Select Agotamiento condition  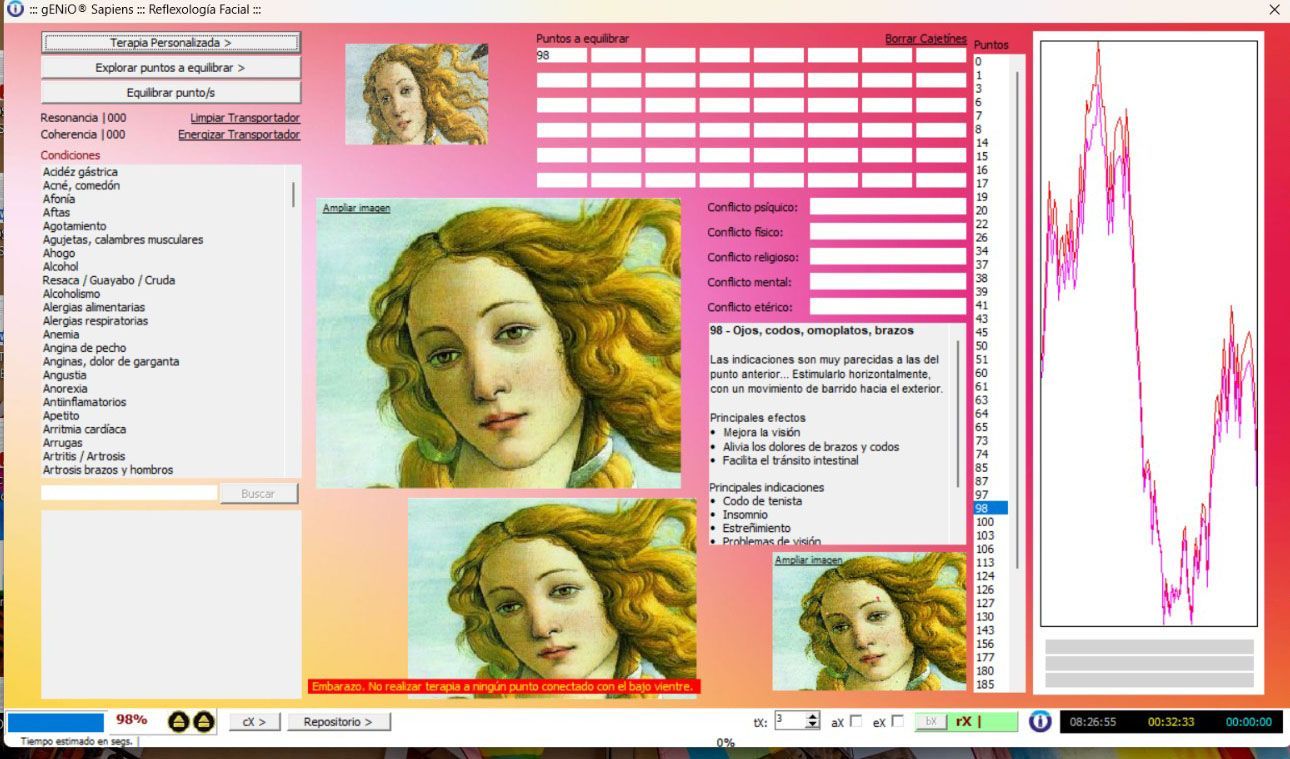[x=74, y=226]
